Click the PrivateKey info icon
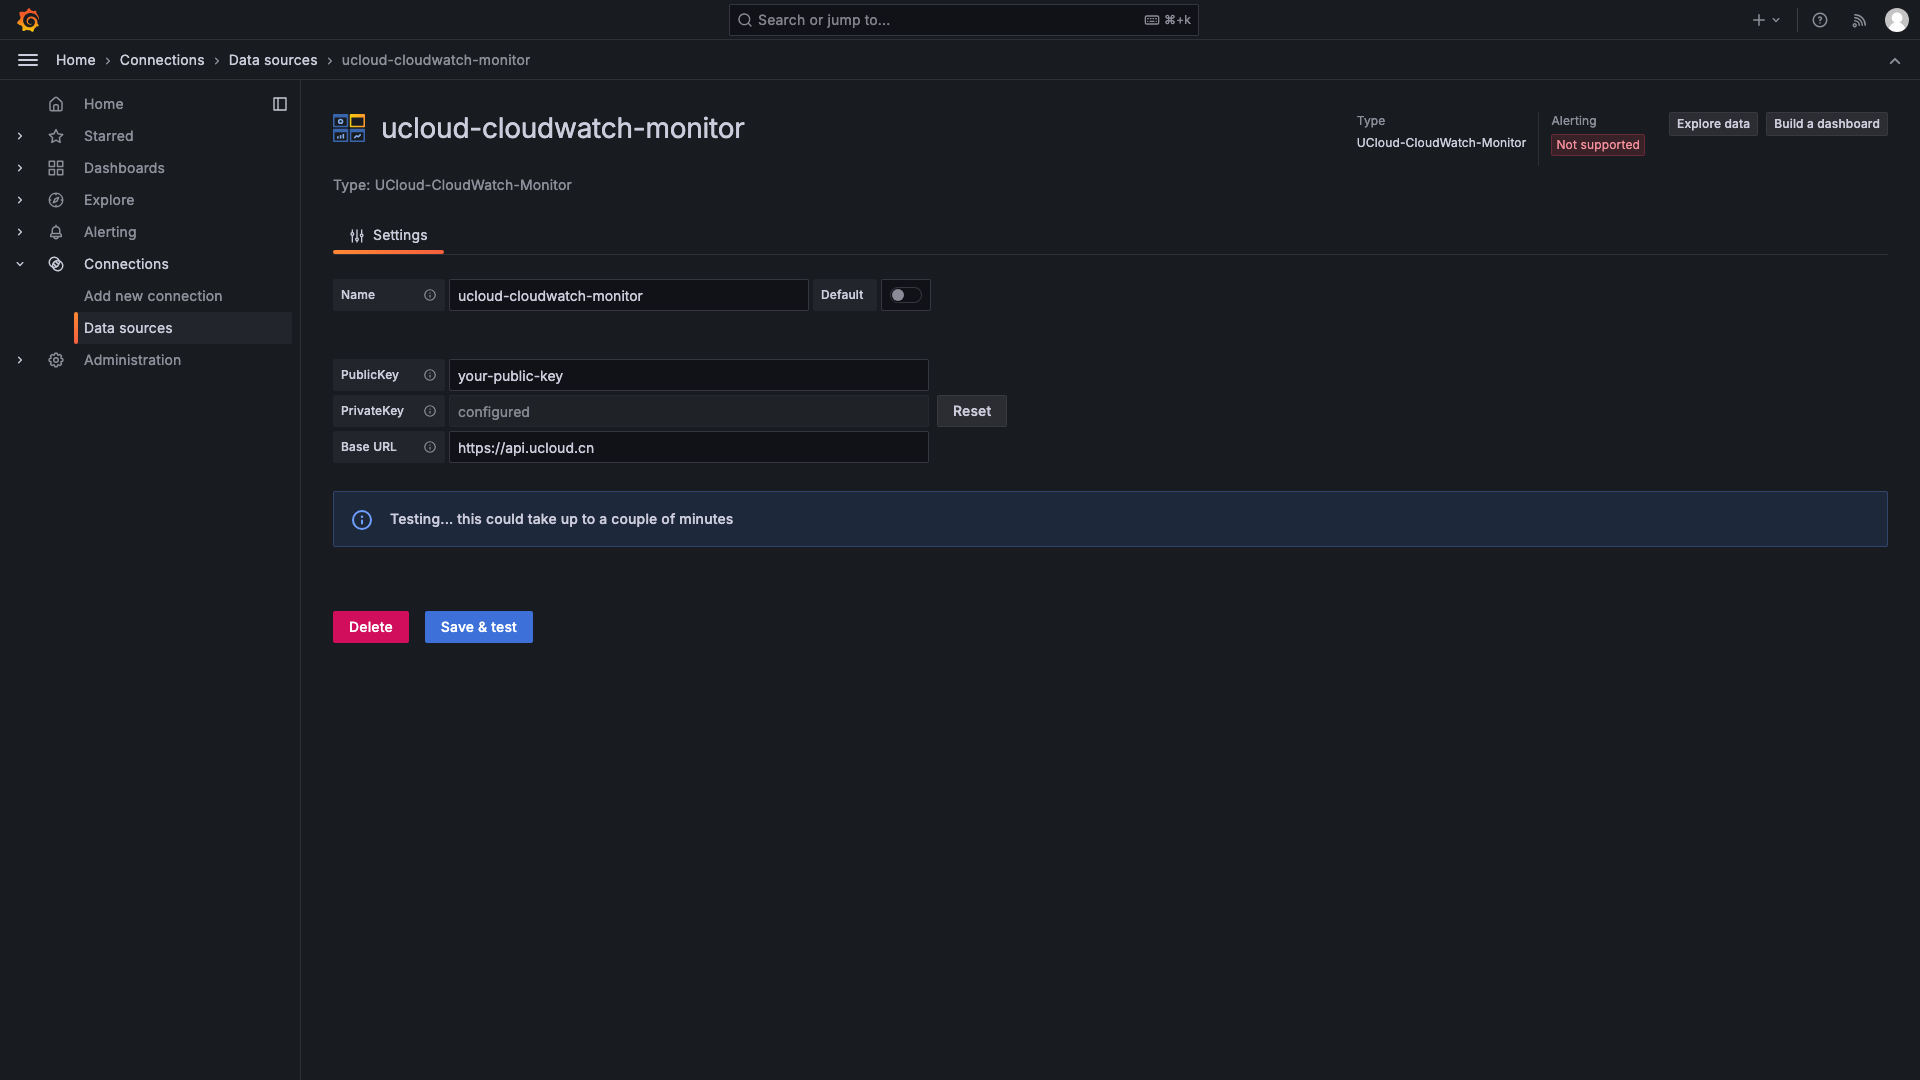Screen dimensions: 1920x1080 pyautogui.click(x=430, y=411)
